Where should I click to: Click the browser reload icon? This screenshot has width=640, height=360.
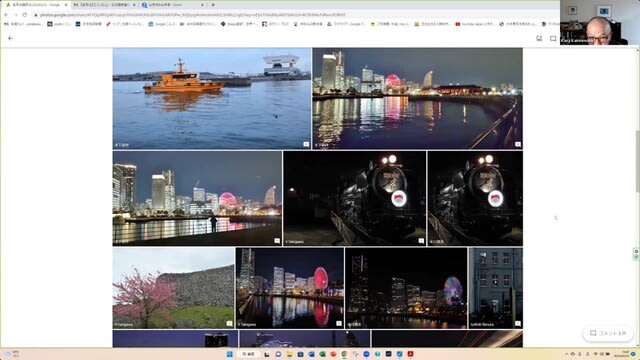coord(24,15)
